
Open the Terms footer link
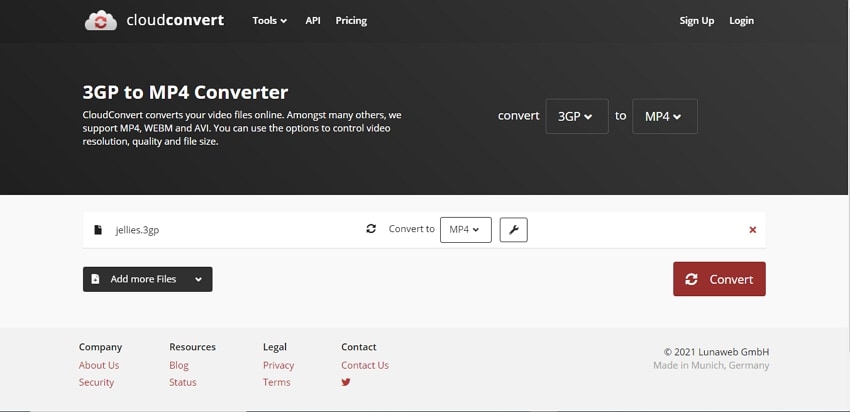276,382
